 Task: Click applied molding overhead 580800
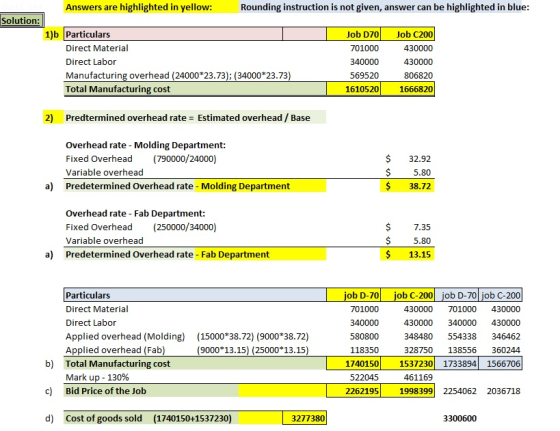point(364,336)
